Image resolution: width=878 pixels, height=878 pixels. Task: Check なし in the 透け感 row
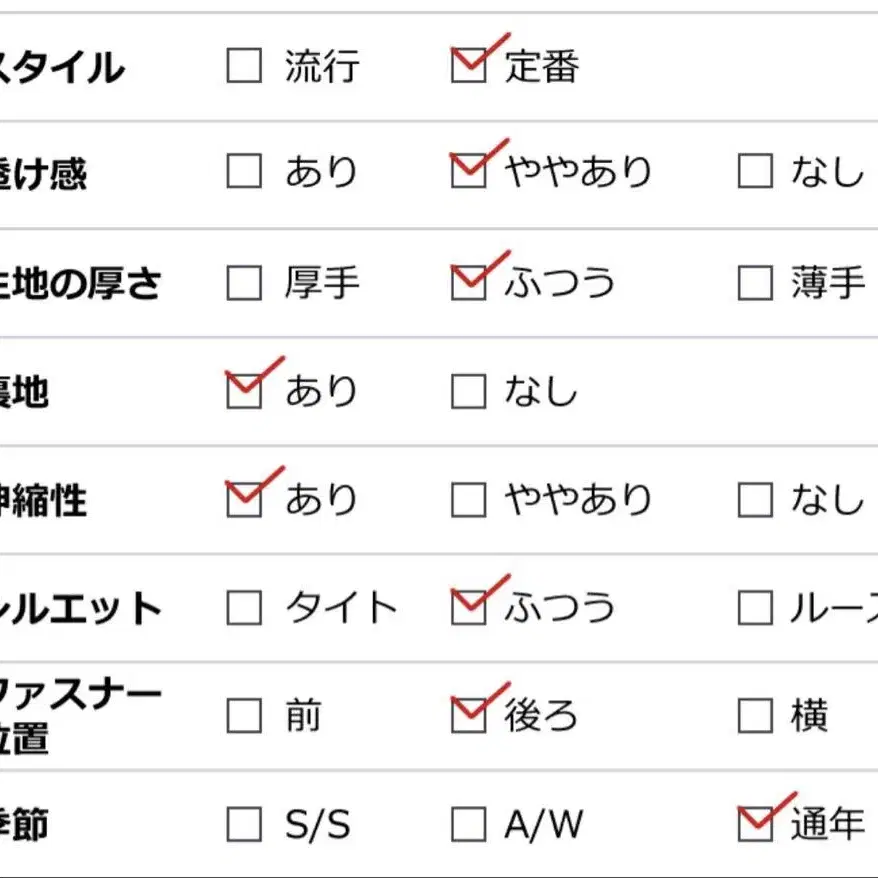pos(755,172)
